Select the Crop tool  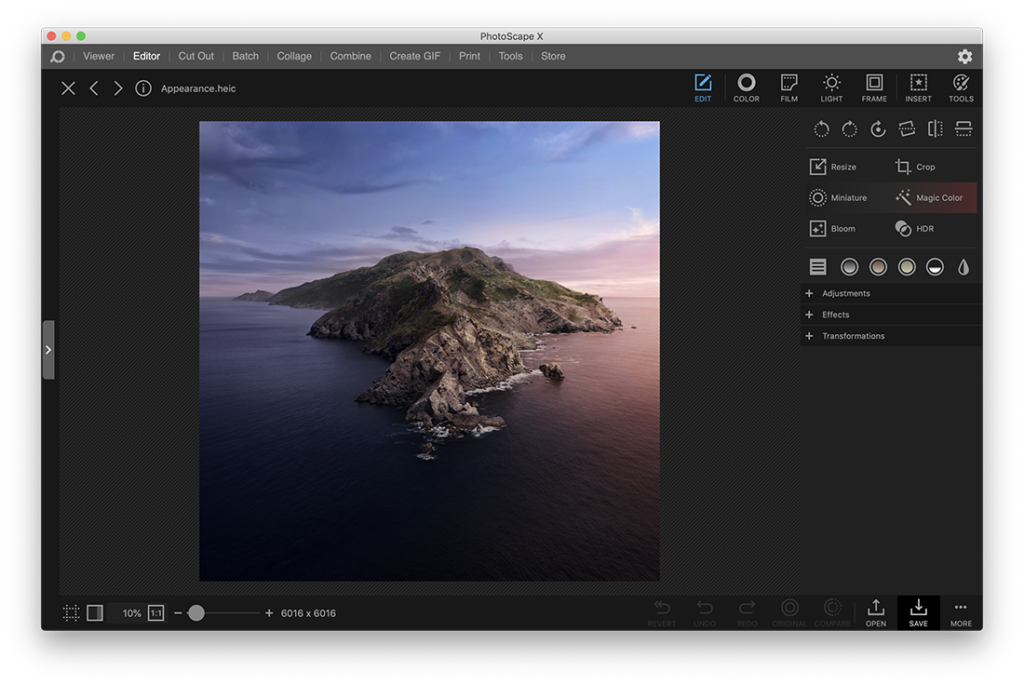(915, 167)
